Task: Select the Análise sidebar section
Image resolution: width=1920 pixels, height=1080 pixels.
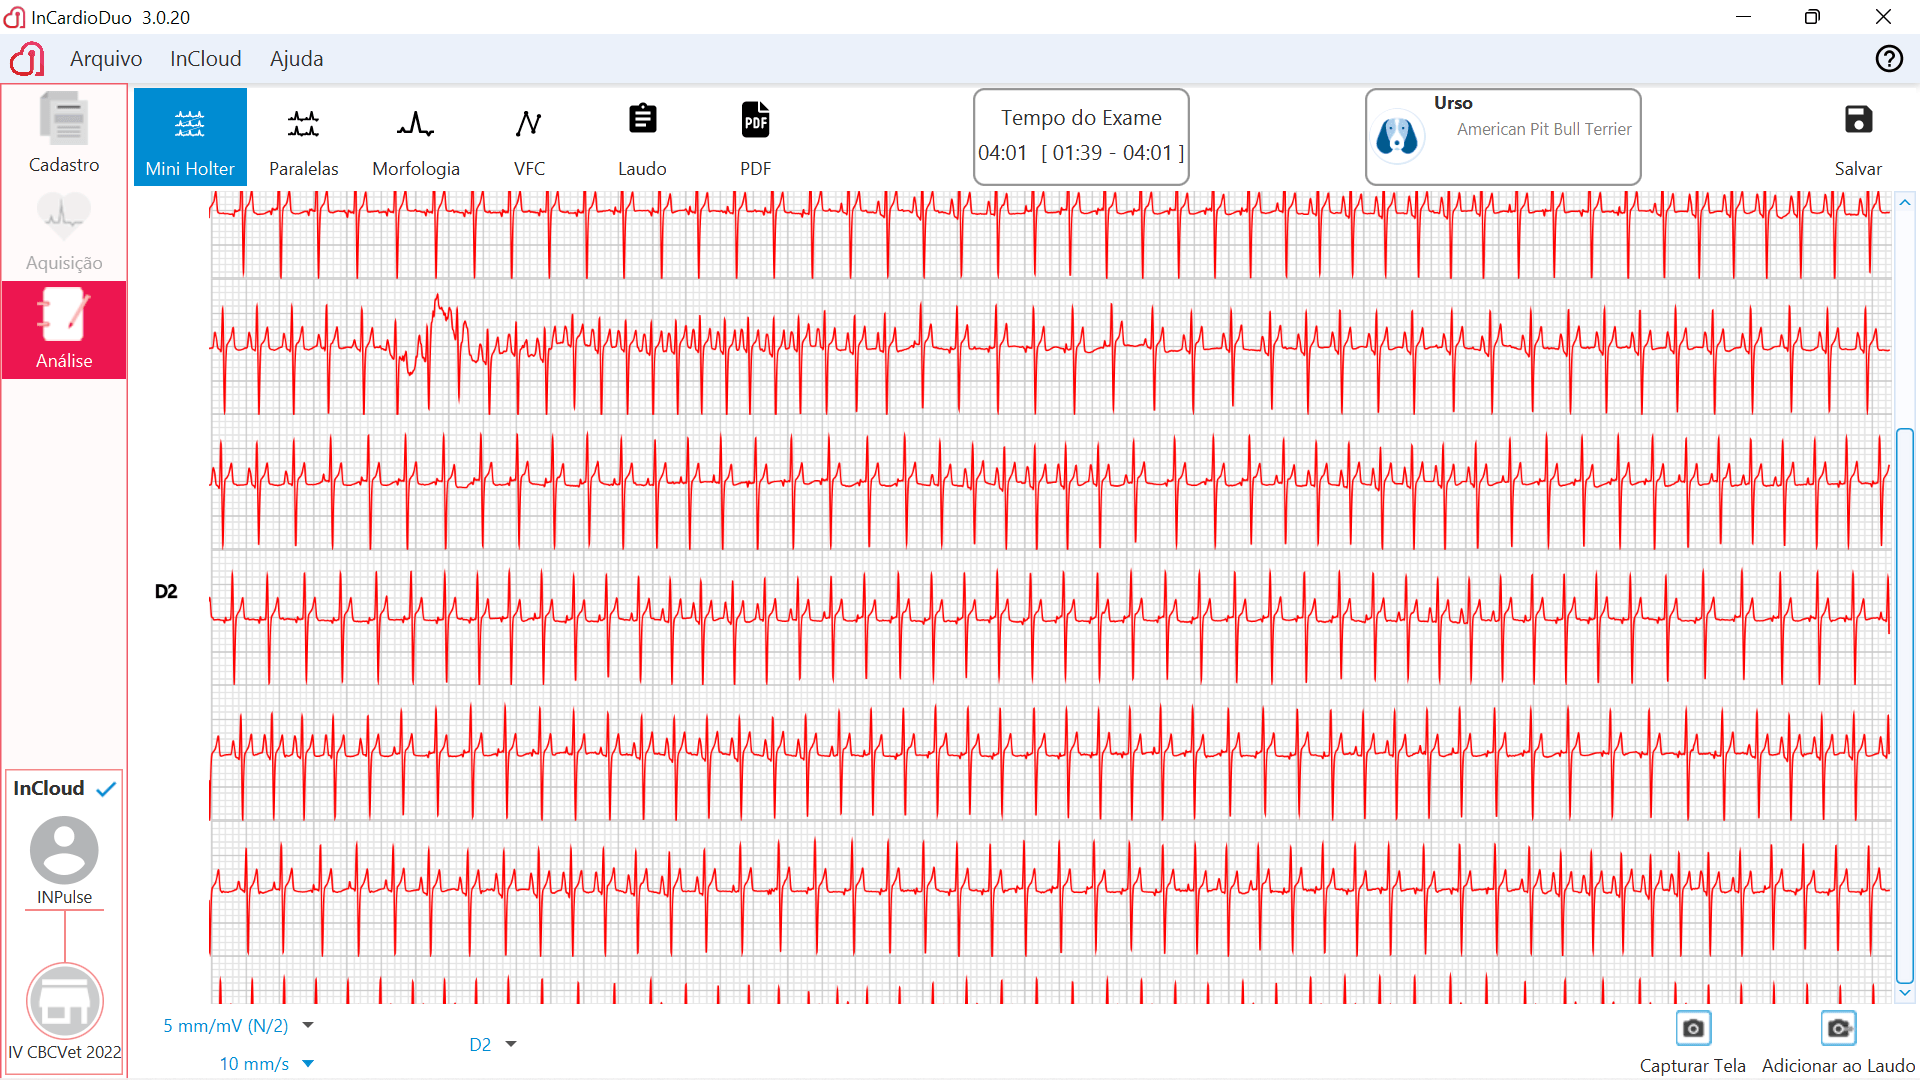Action: click(x=64, y=330)
